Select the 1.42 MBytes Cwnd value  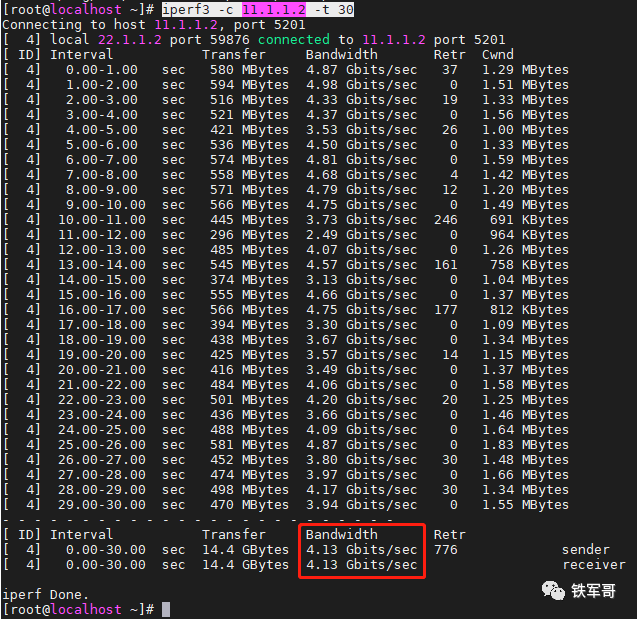[525, 175]
